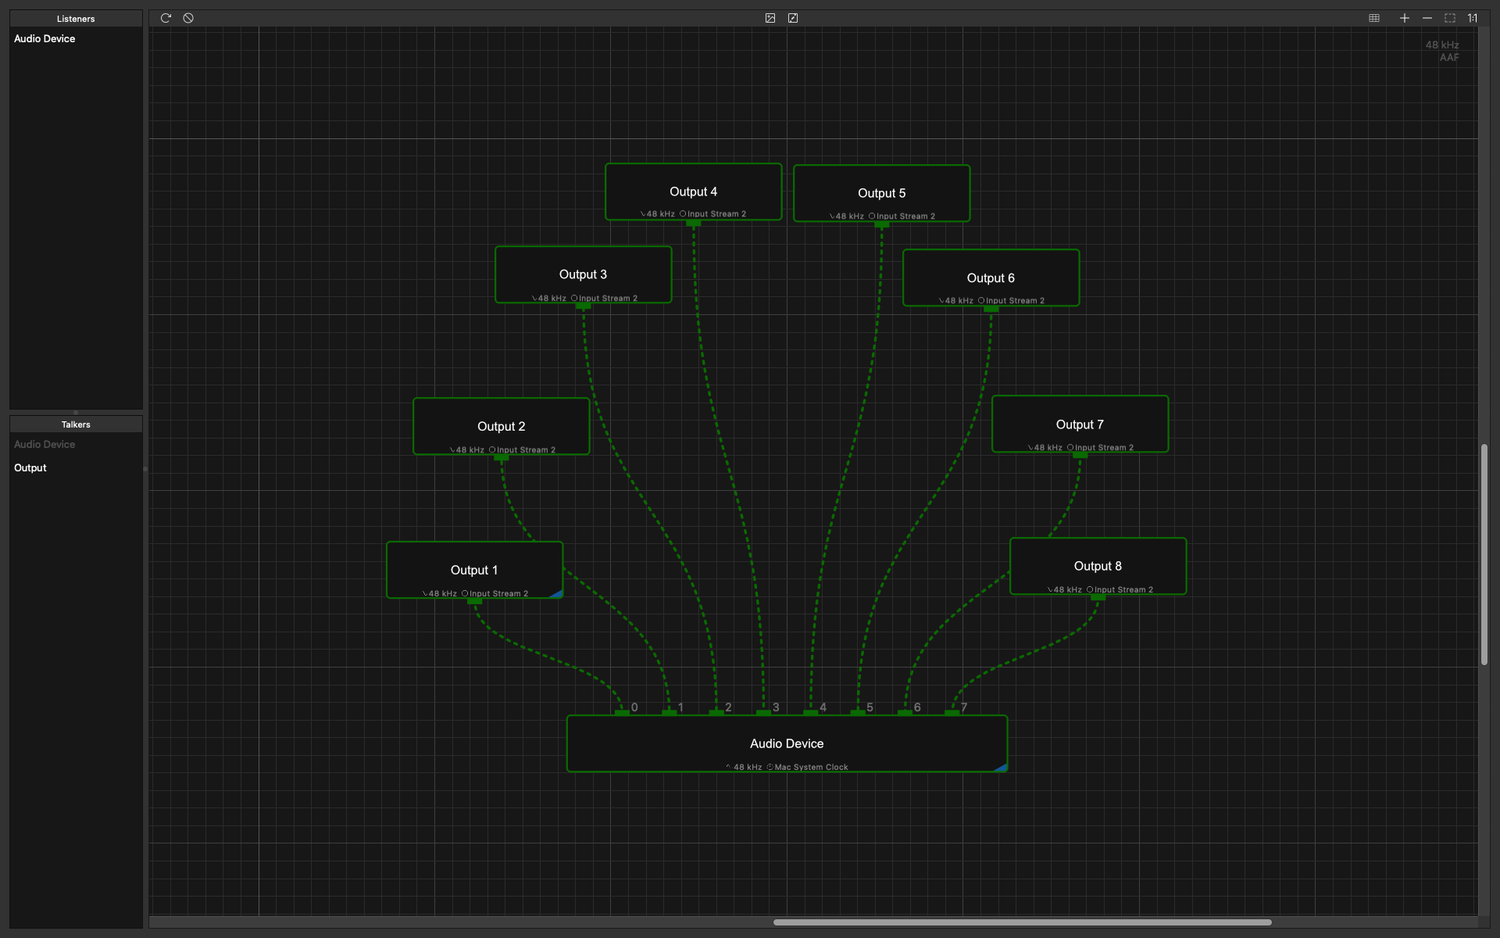1500x938 pixels.
Task: Click input port 7 on Audio Device
Action: coord(952,712)
